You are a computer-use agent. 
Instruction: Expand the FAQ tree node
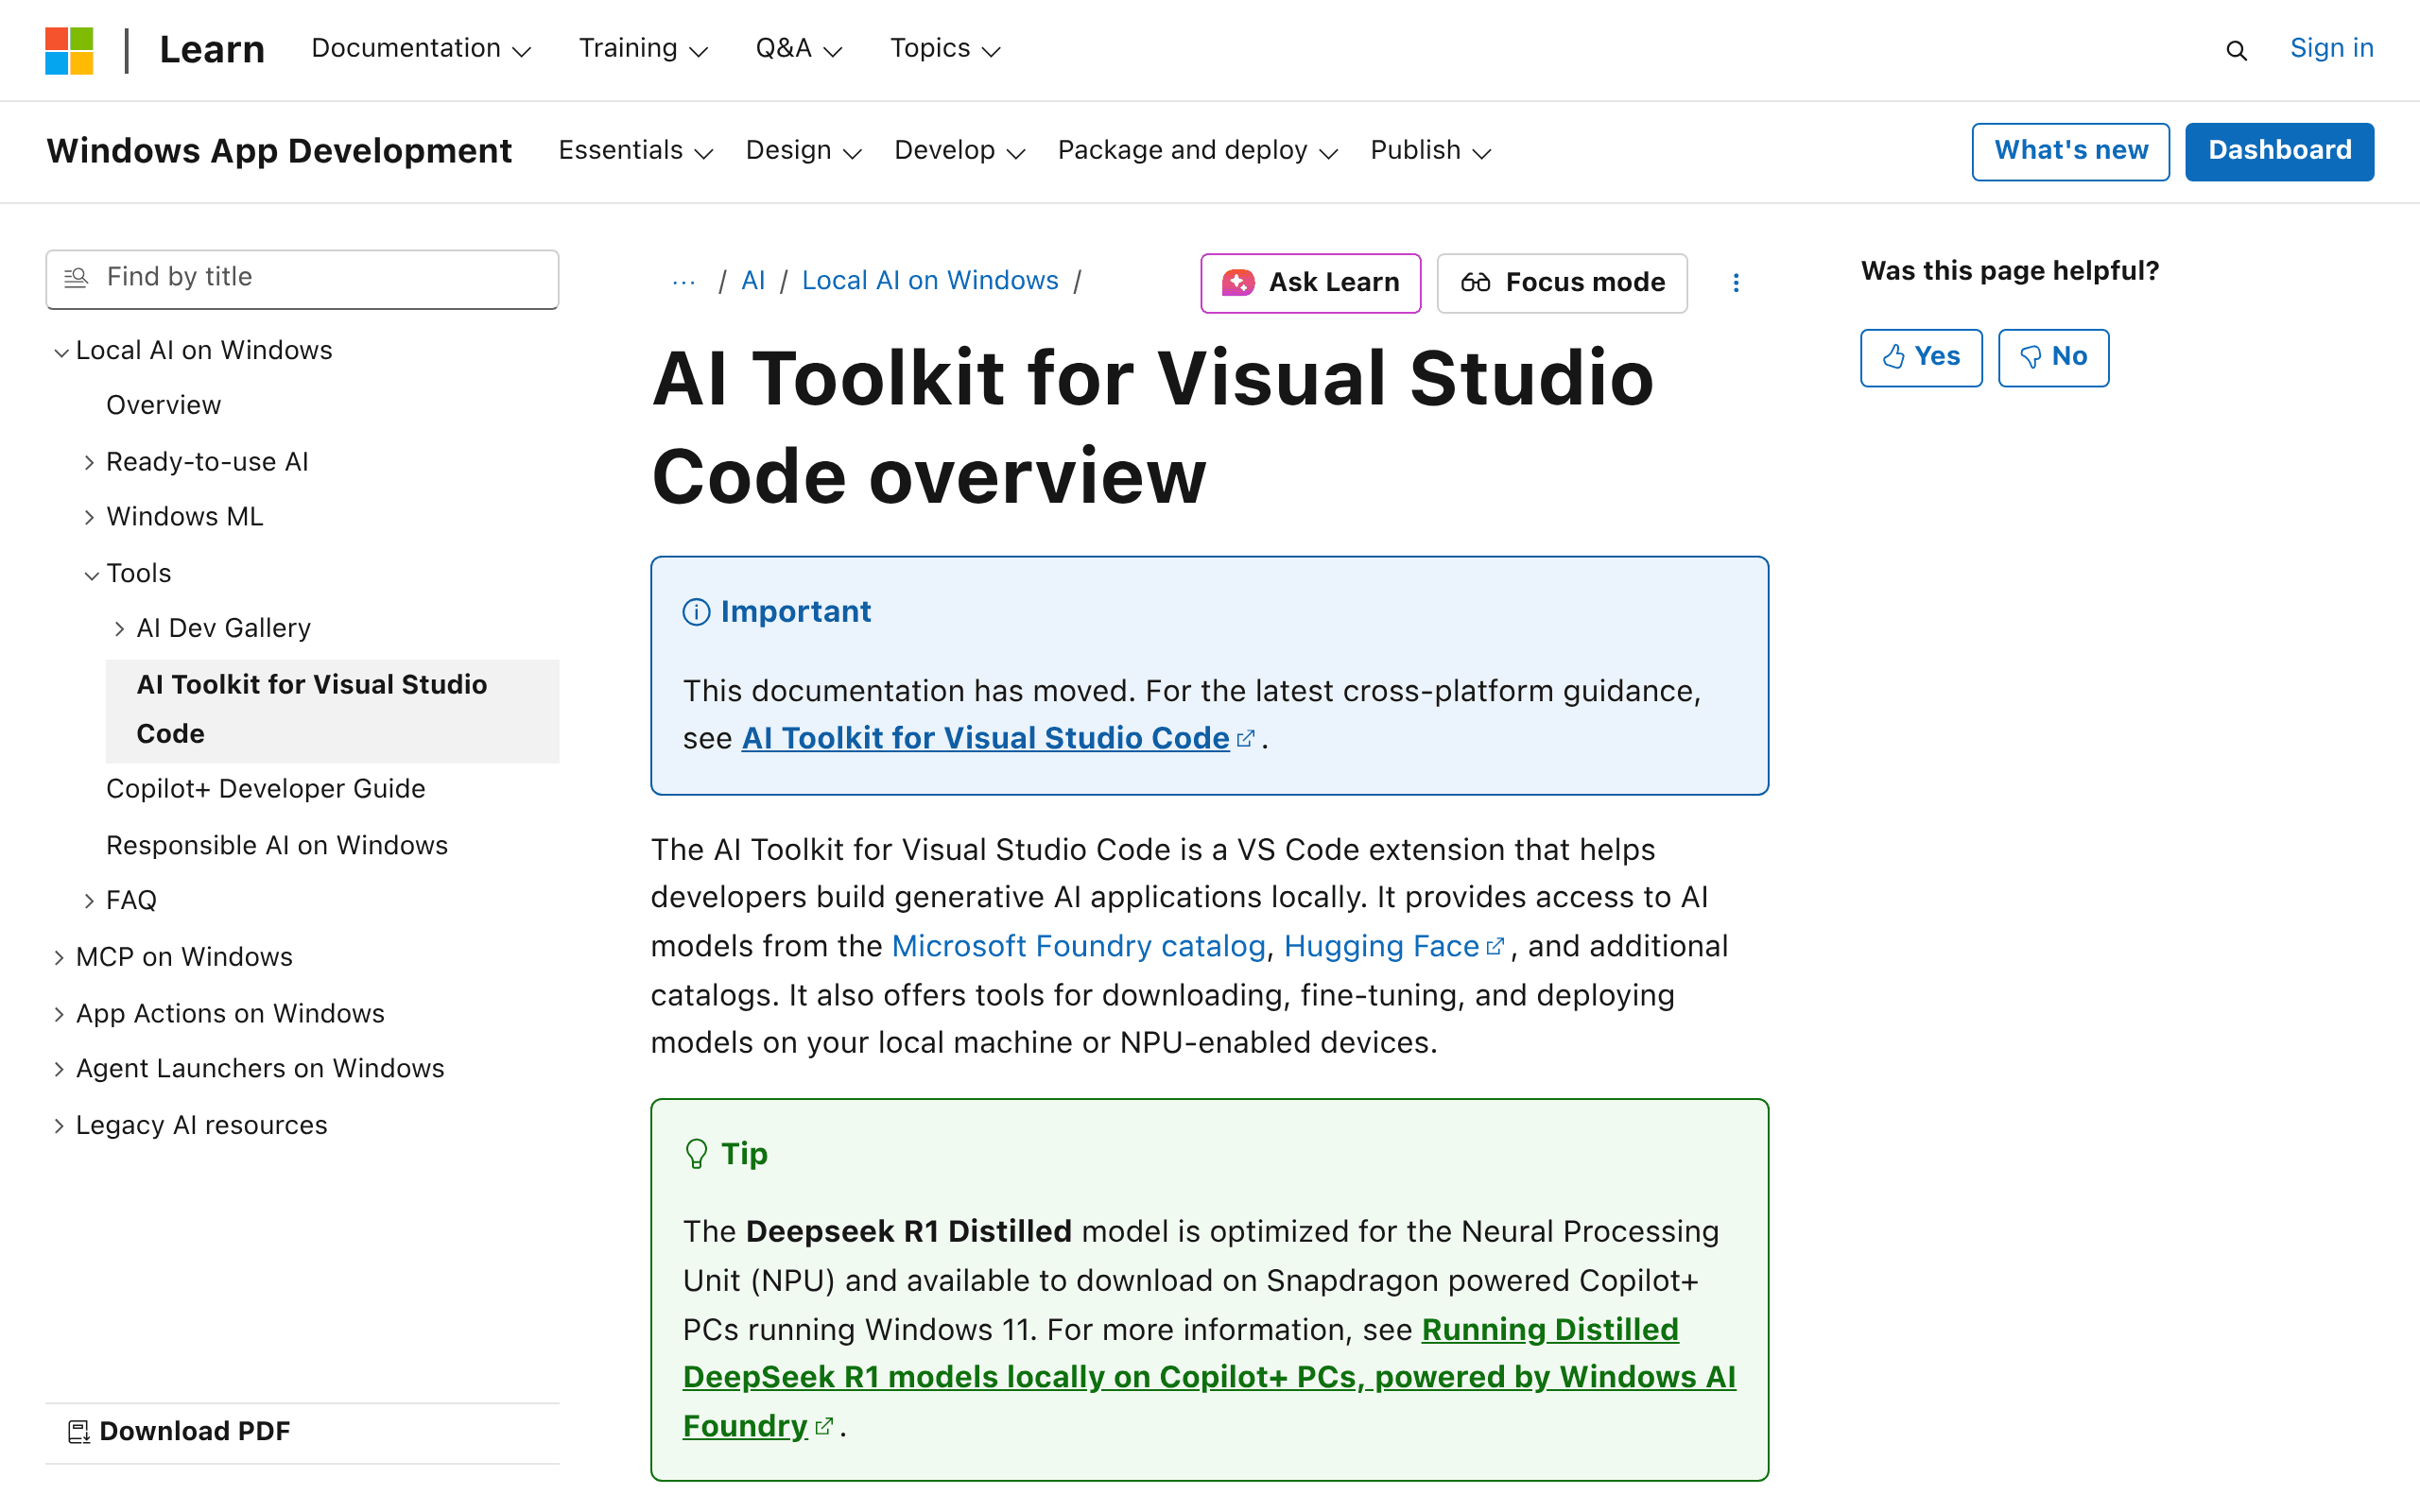click(89, 901)
